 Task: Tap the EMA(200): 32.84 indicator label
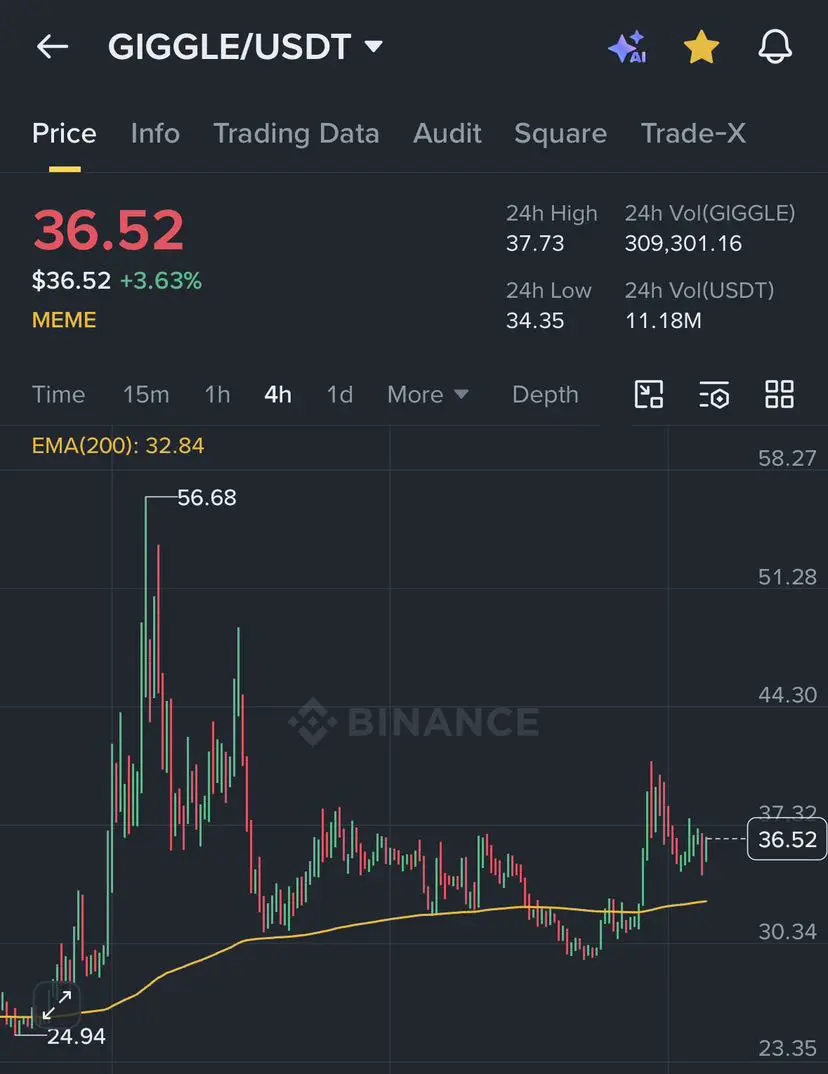[118, 446]
